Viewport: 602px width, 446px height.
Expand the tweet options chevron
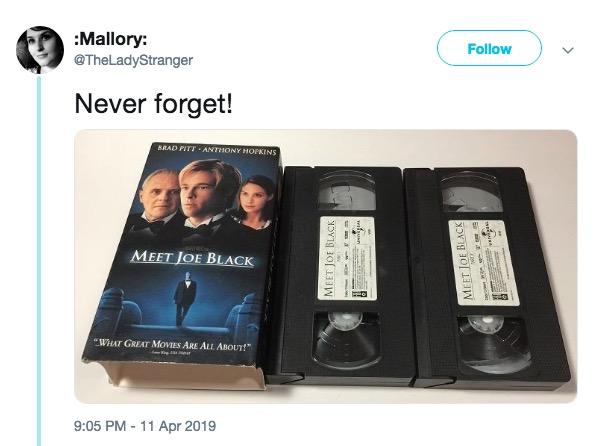tap(568, 50)
